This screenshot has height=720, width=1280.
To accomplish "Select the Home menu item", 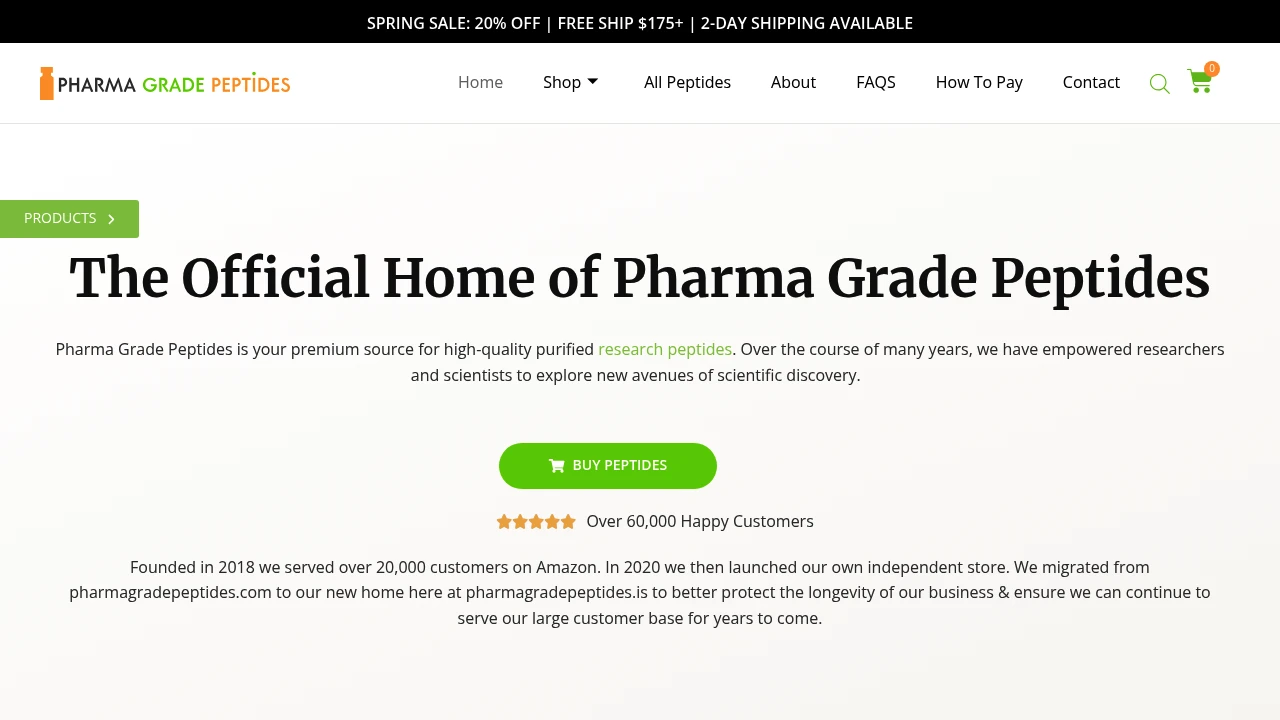I will pyautogui.click(x=480, y=82).
